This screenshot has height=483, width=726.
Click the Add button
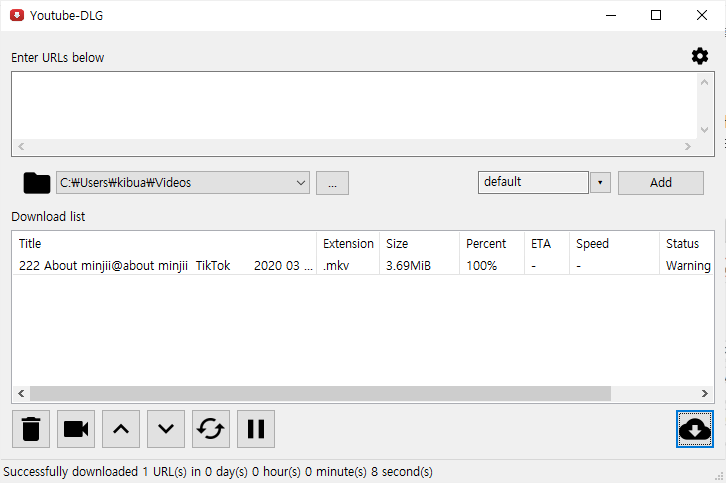pos(661,183)
